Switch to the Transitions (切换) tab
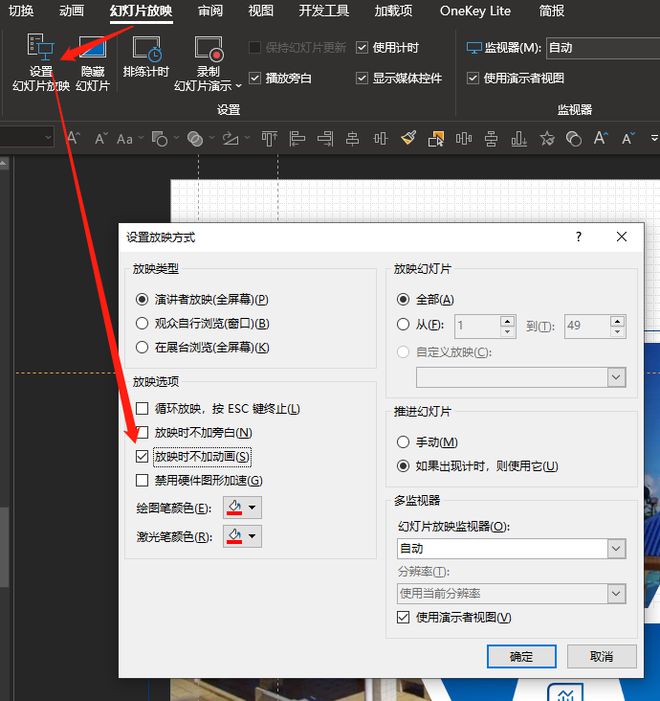The height and width of the screenshot is (701, 660). (x=21, y=11)
